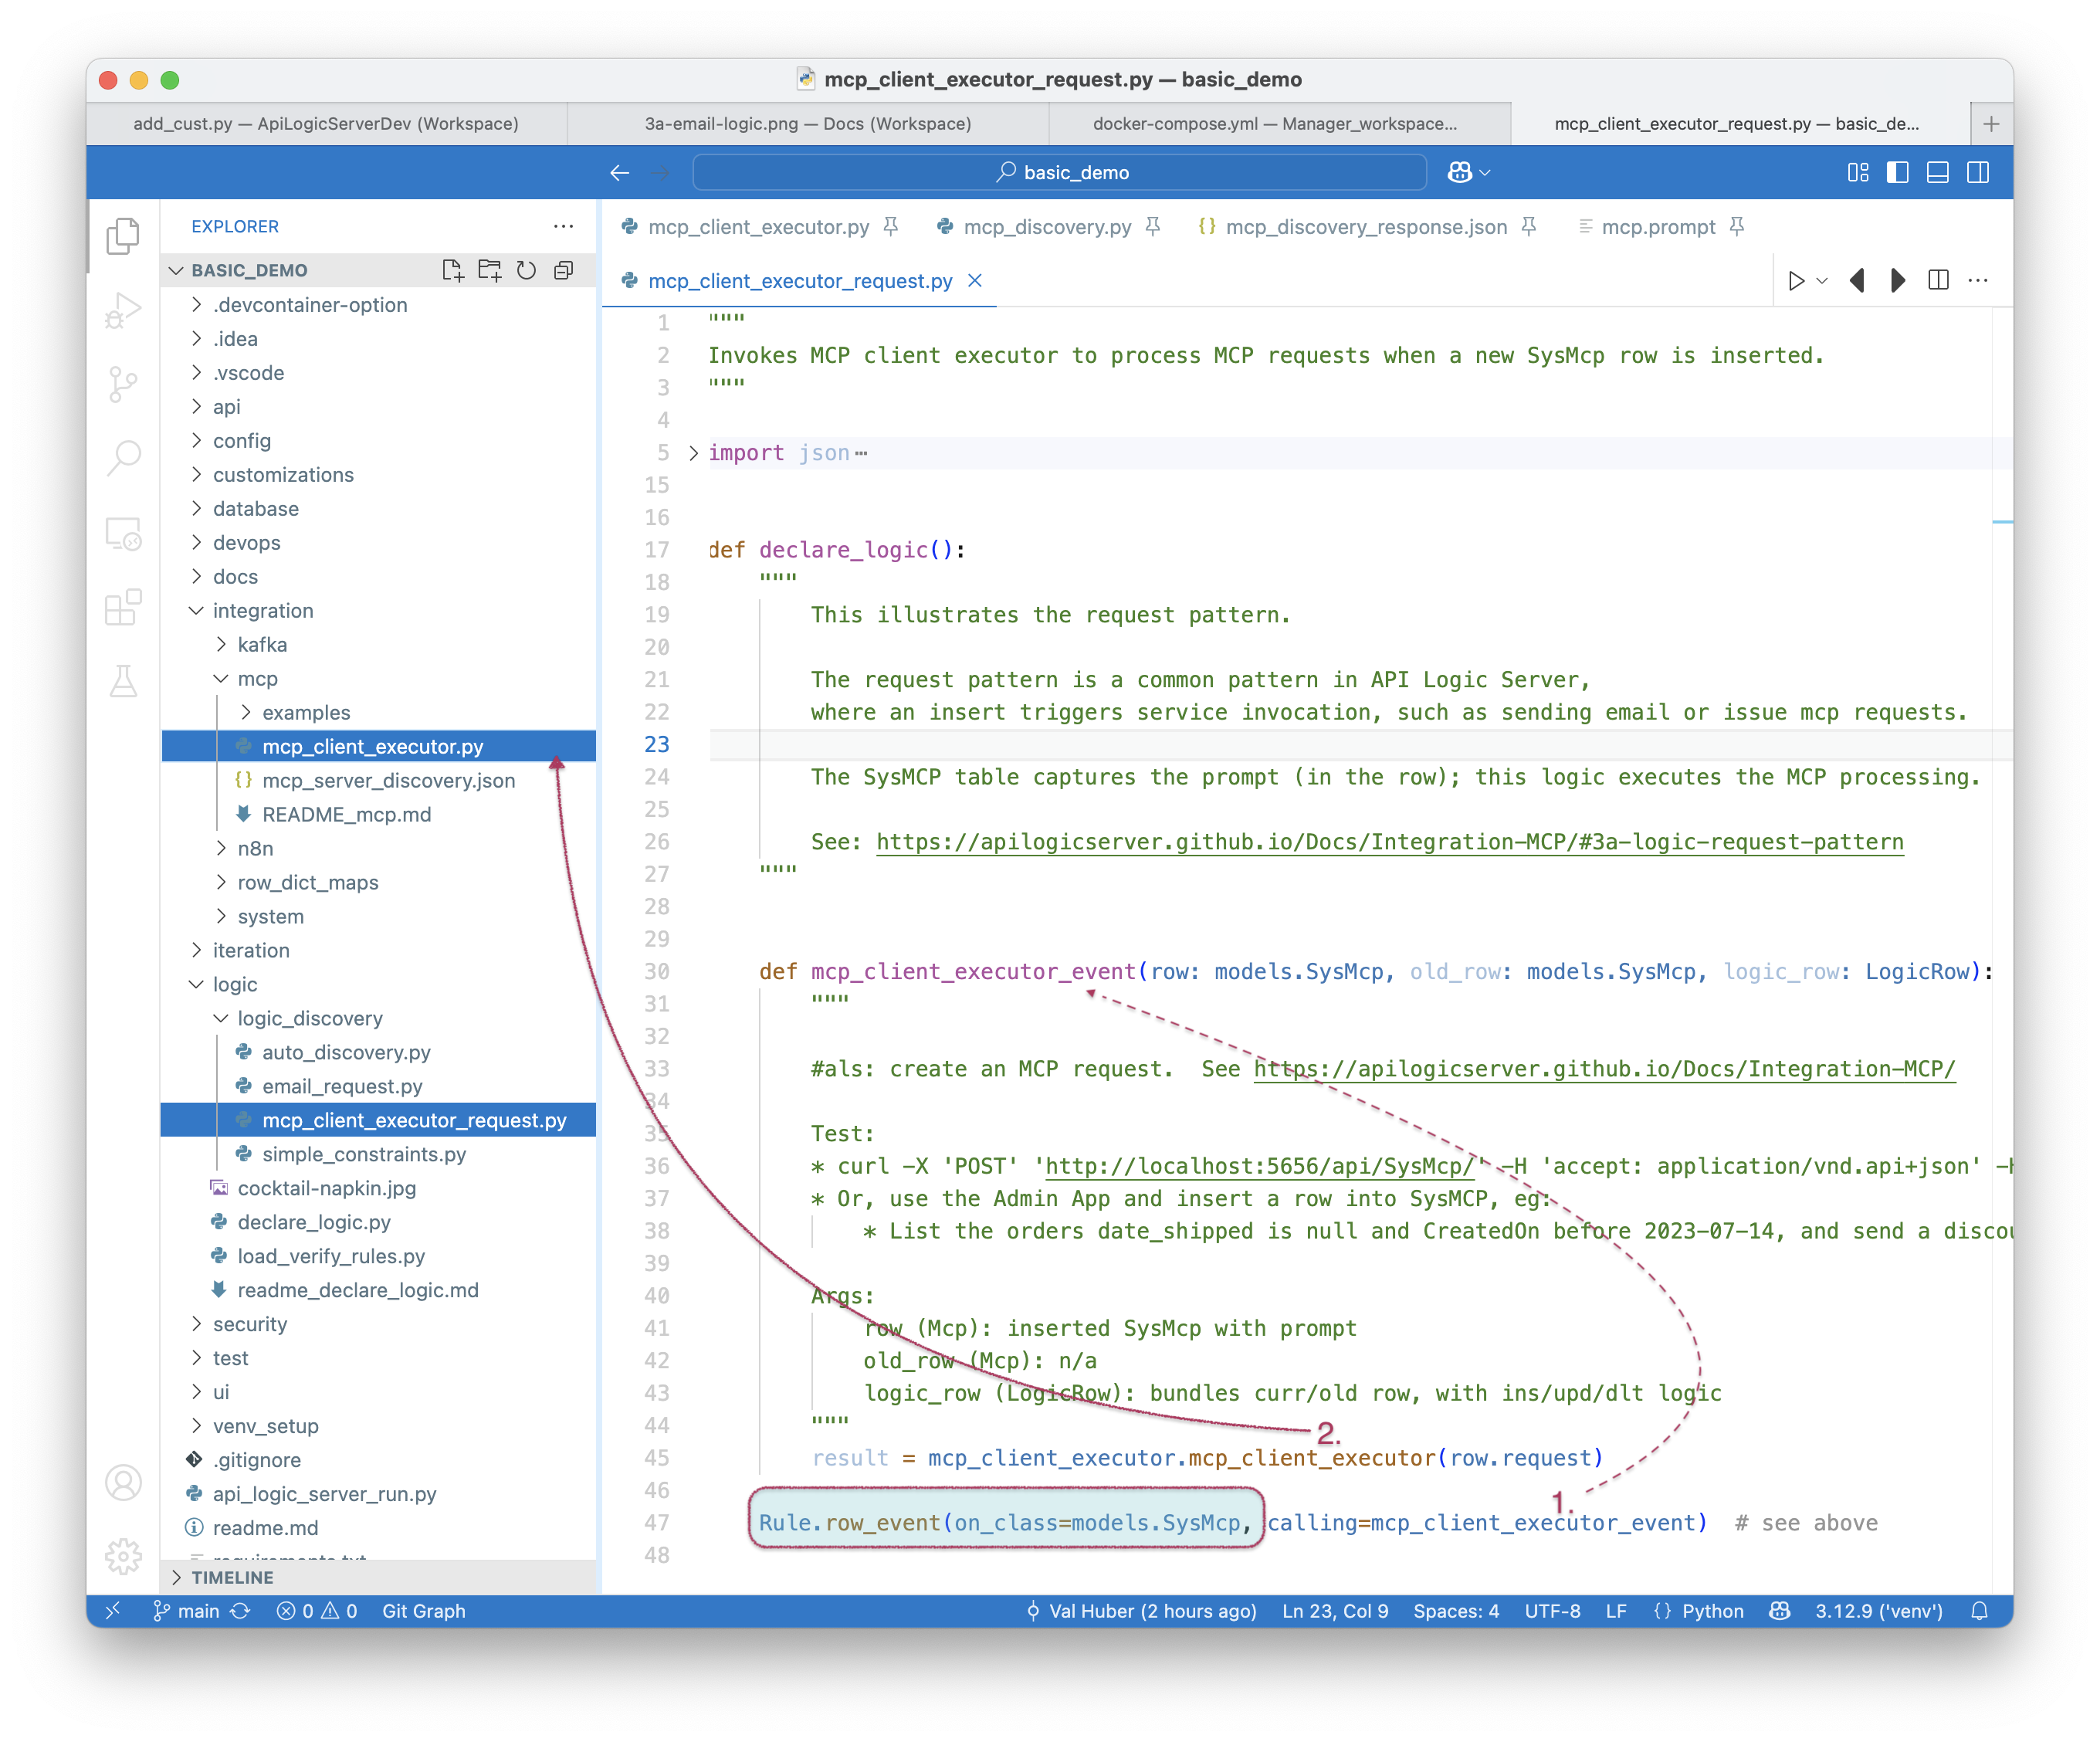This screenshot has height=1742, width=2100.
Task: Toggle the secondary side bar
Action: (1978, 173)
